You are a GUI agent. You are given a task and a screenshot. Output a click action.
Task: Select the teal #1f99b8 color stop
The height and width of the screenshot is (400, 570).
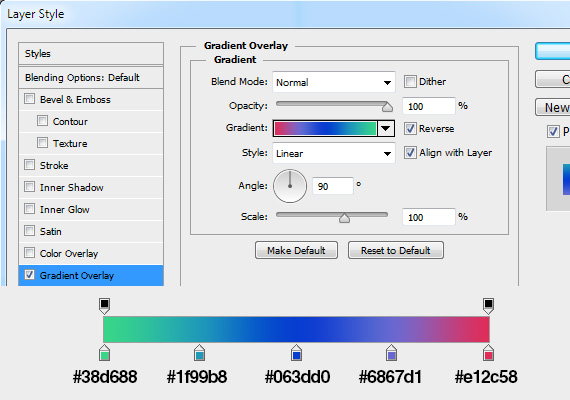pos(199,353)
